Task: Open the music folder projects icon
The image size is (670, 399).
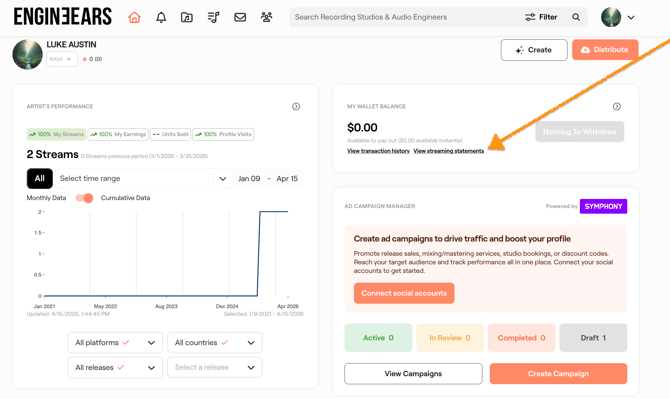Action: 187,17
